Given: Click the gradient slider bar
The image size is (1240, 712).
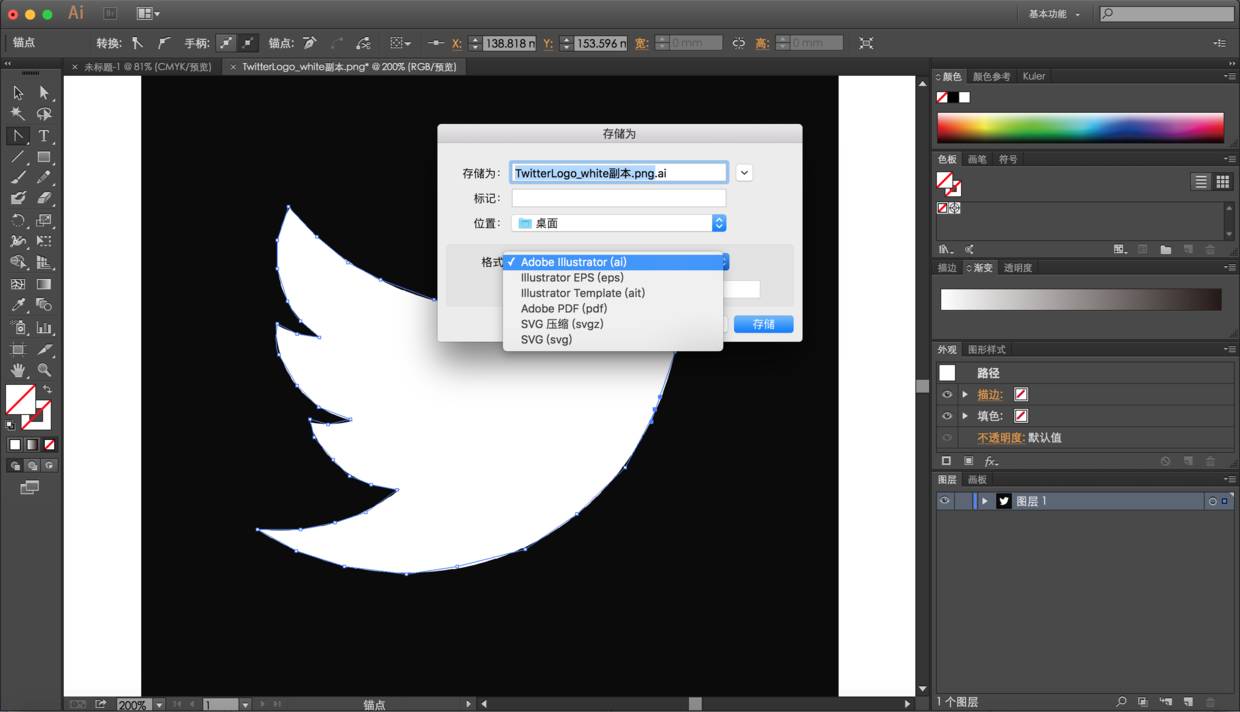Looking at the screenshot, I should 1081,299.
